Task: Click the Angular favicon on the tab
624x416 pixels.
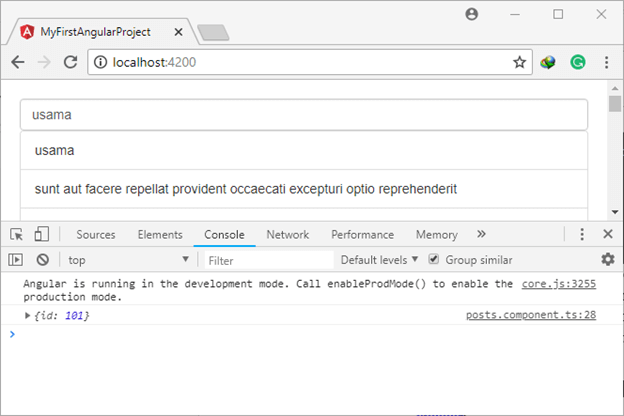Action: 27,32
